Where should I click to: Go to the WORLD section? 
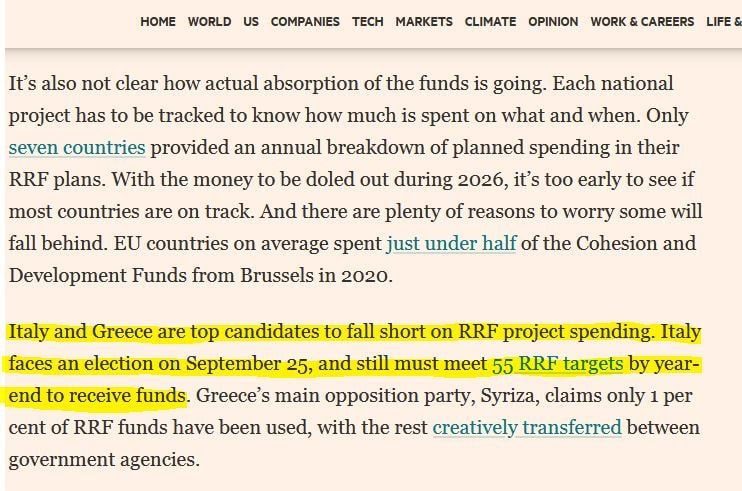click(209, 21)
